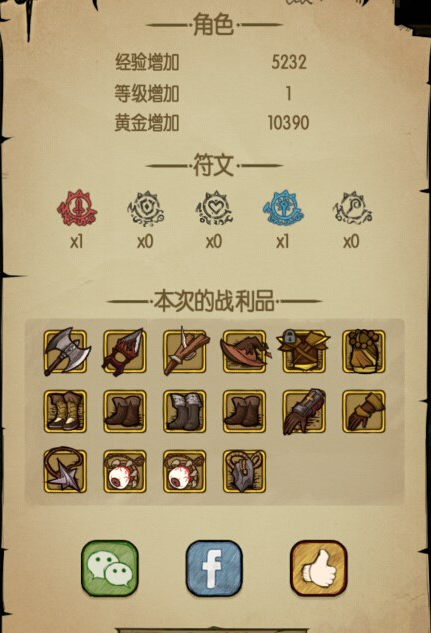The width and height of the screenshot is (431, 633).
Task: Select the double-bladed battle axe loot item
Action: [x=65, y=351]
